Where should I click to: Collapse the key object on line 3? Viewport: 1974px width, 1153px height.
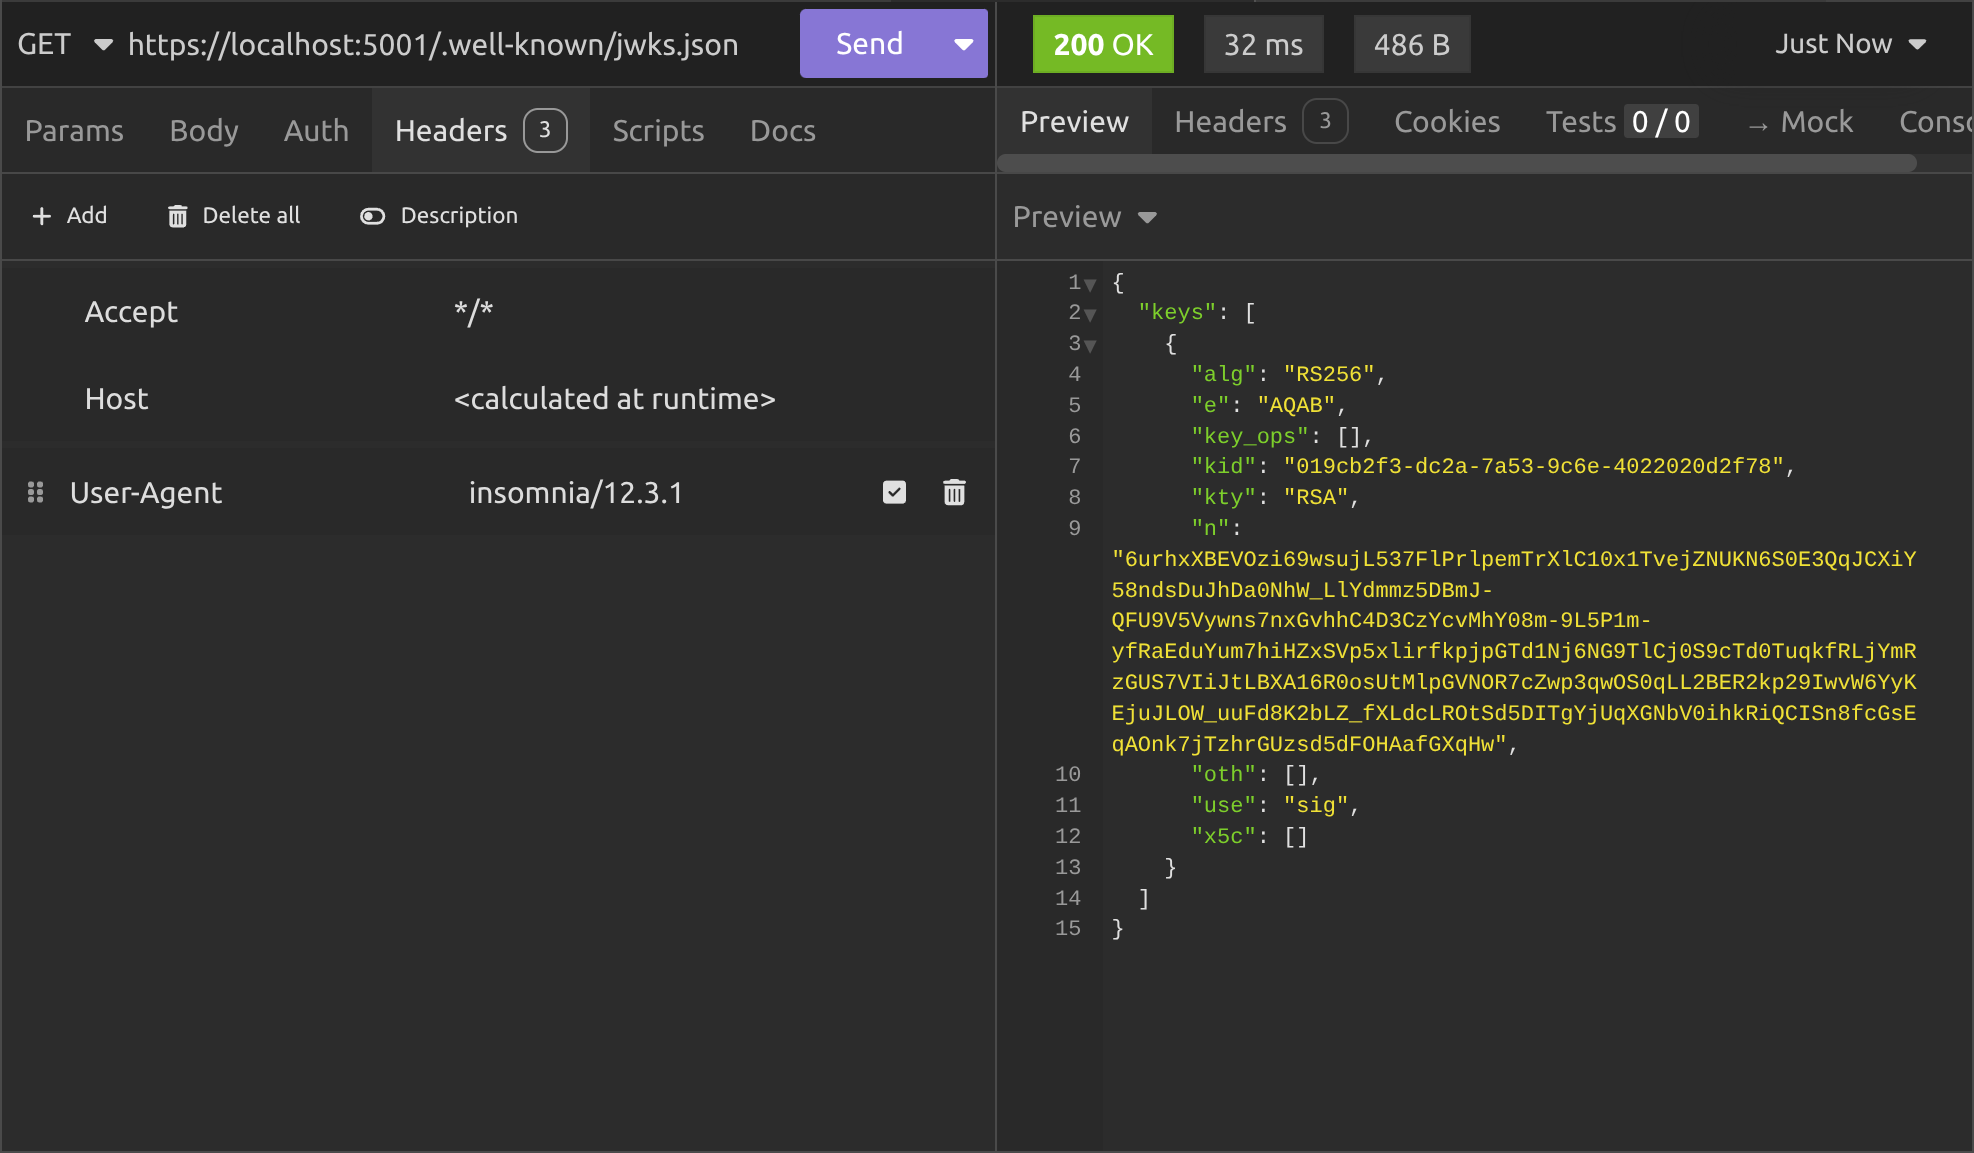(x=1090, y=345)
